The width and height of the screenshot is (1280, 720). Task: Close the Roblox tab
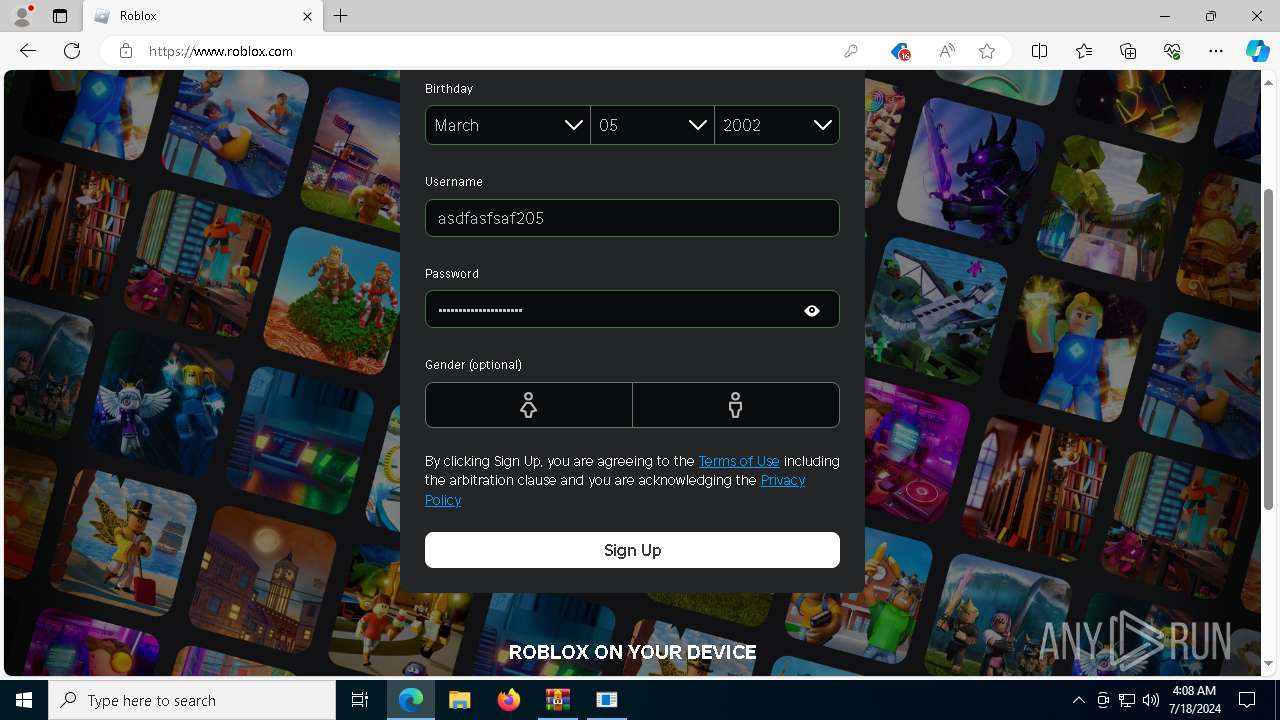coord(308,16)
